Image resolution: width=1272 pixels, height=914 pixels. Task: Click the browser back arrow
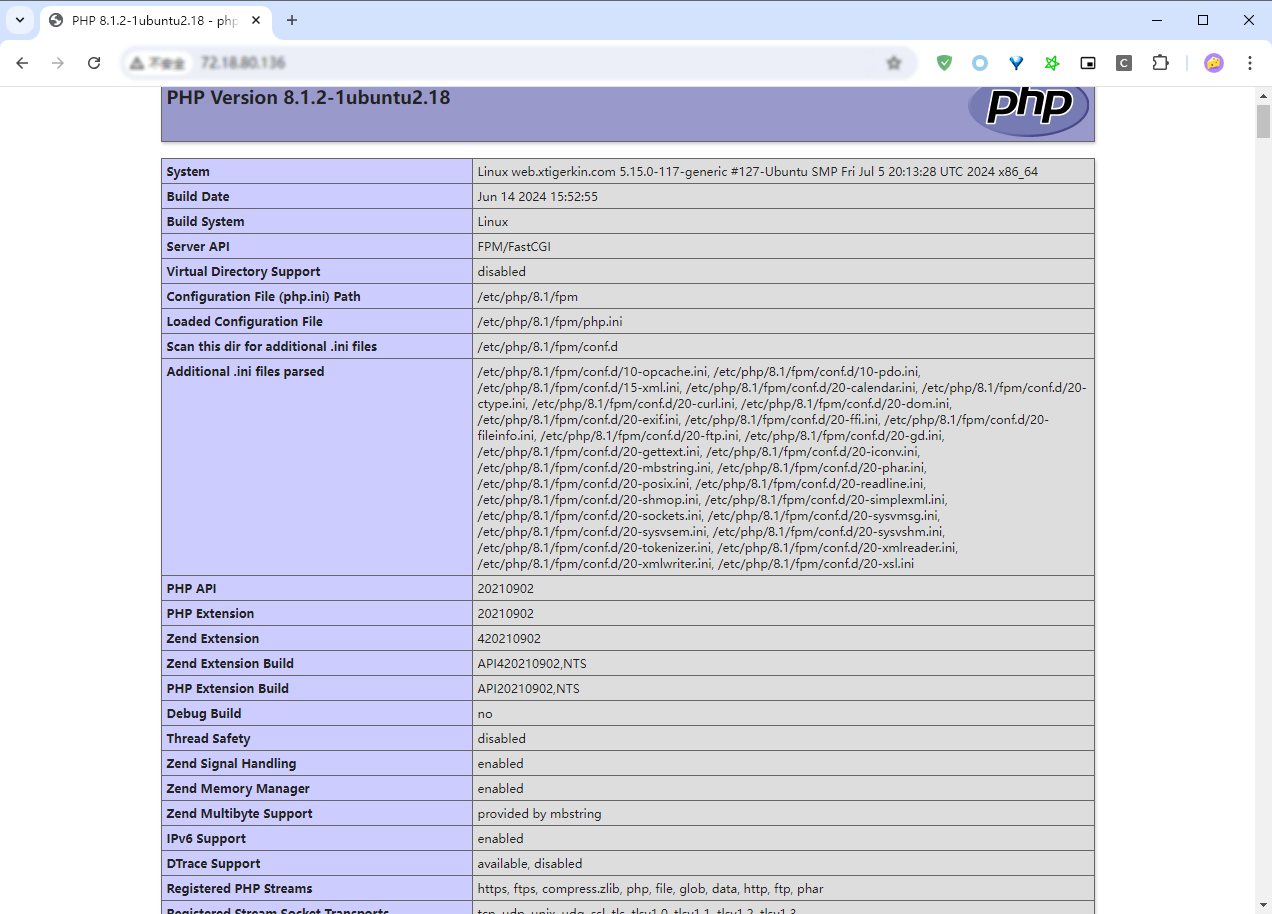[x=22, y=63]
